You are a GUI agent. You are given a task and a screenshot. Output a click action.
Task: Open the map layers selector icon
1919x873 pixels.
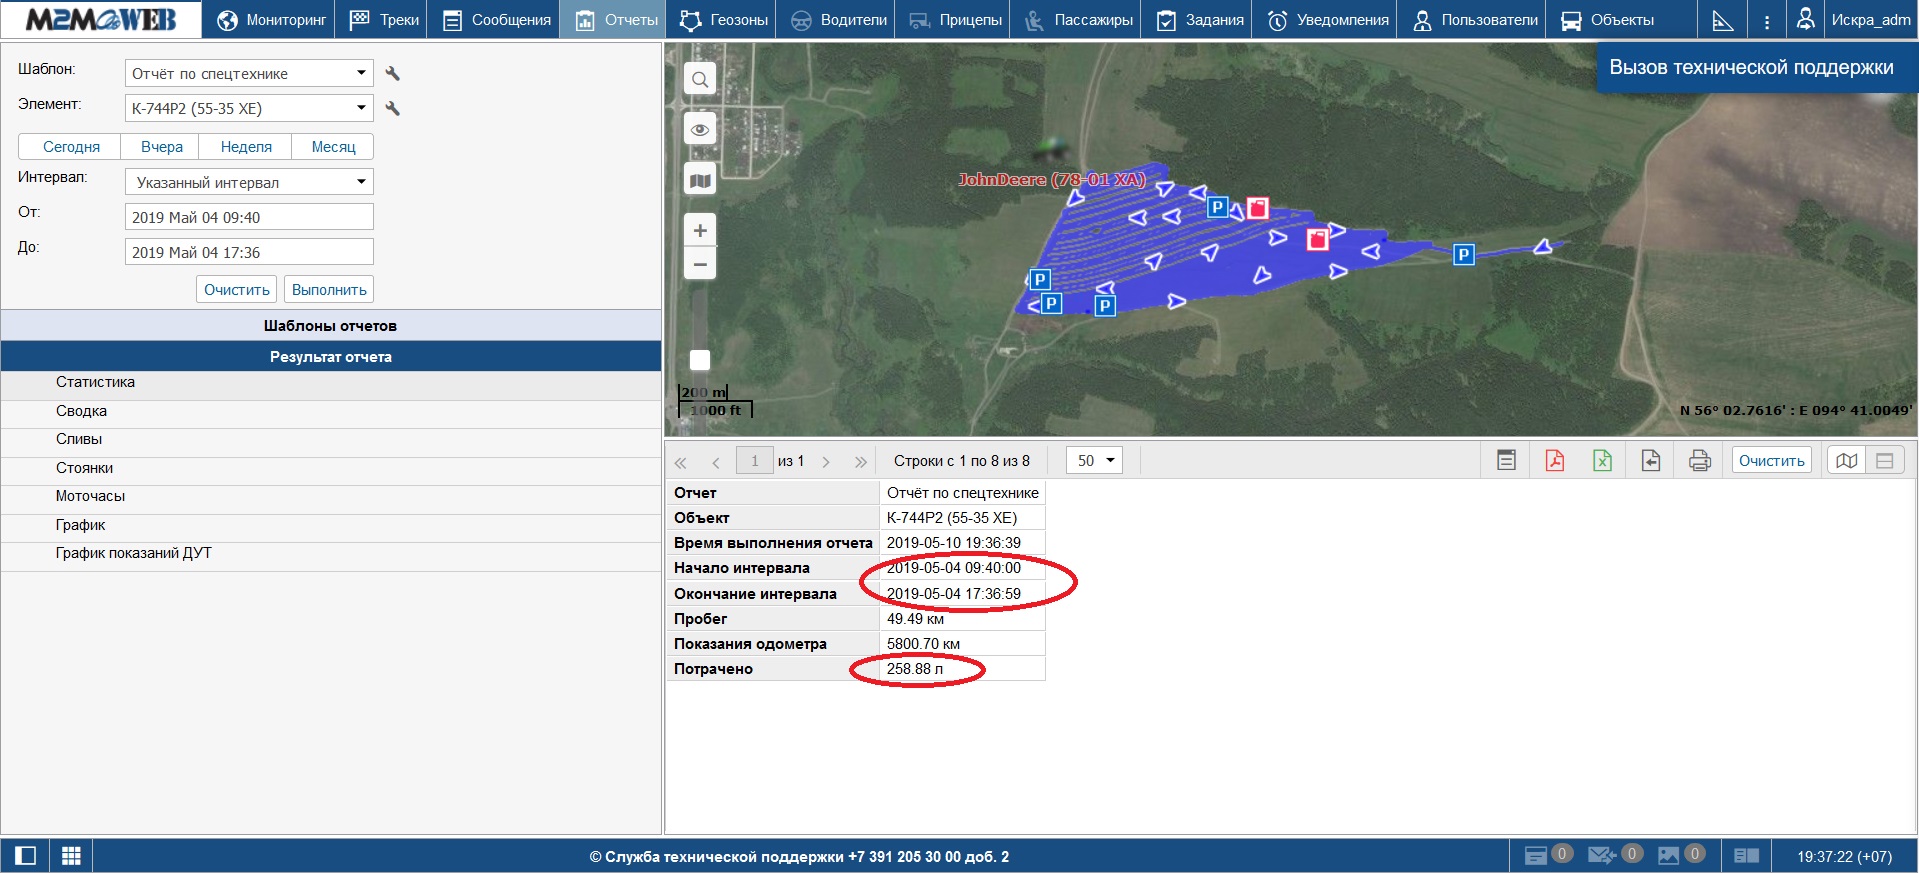click(x=700, y=181)
